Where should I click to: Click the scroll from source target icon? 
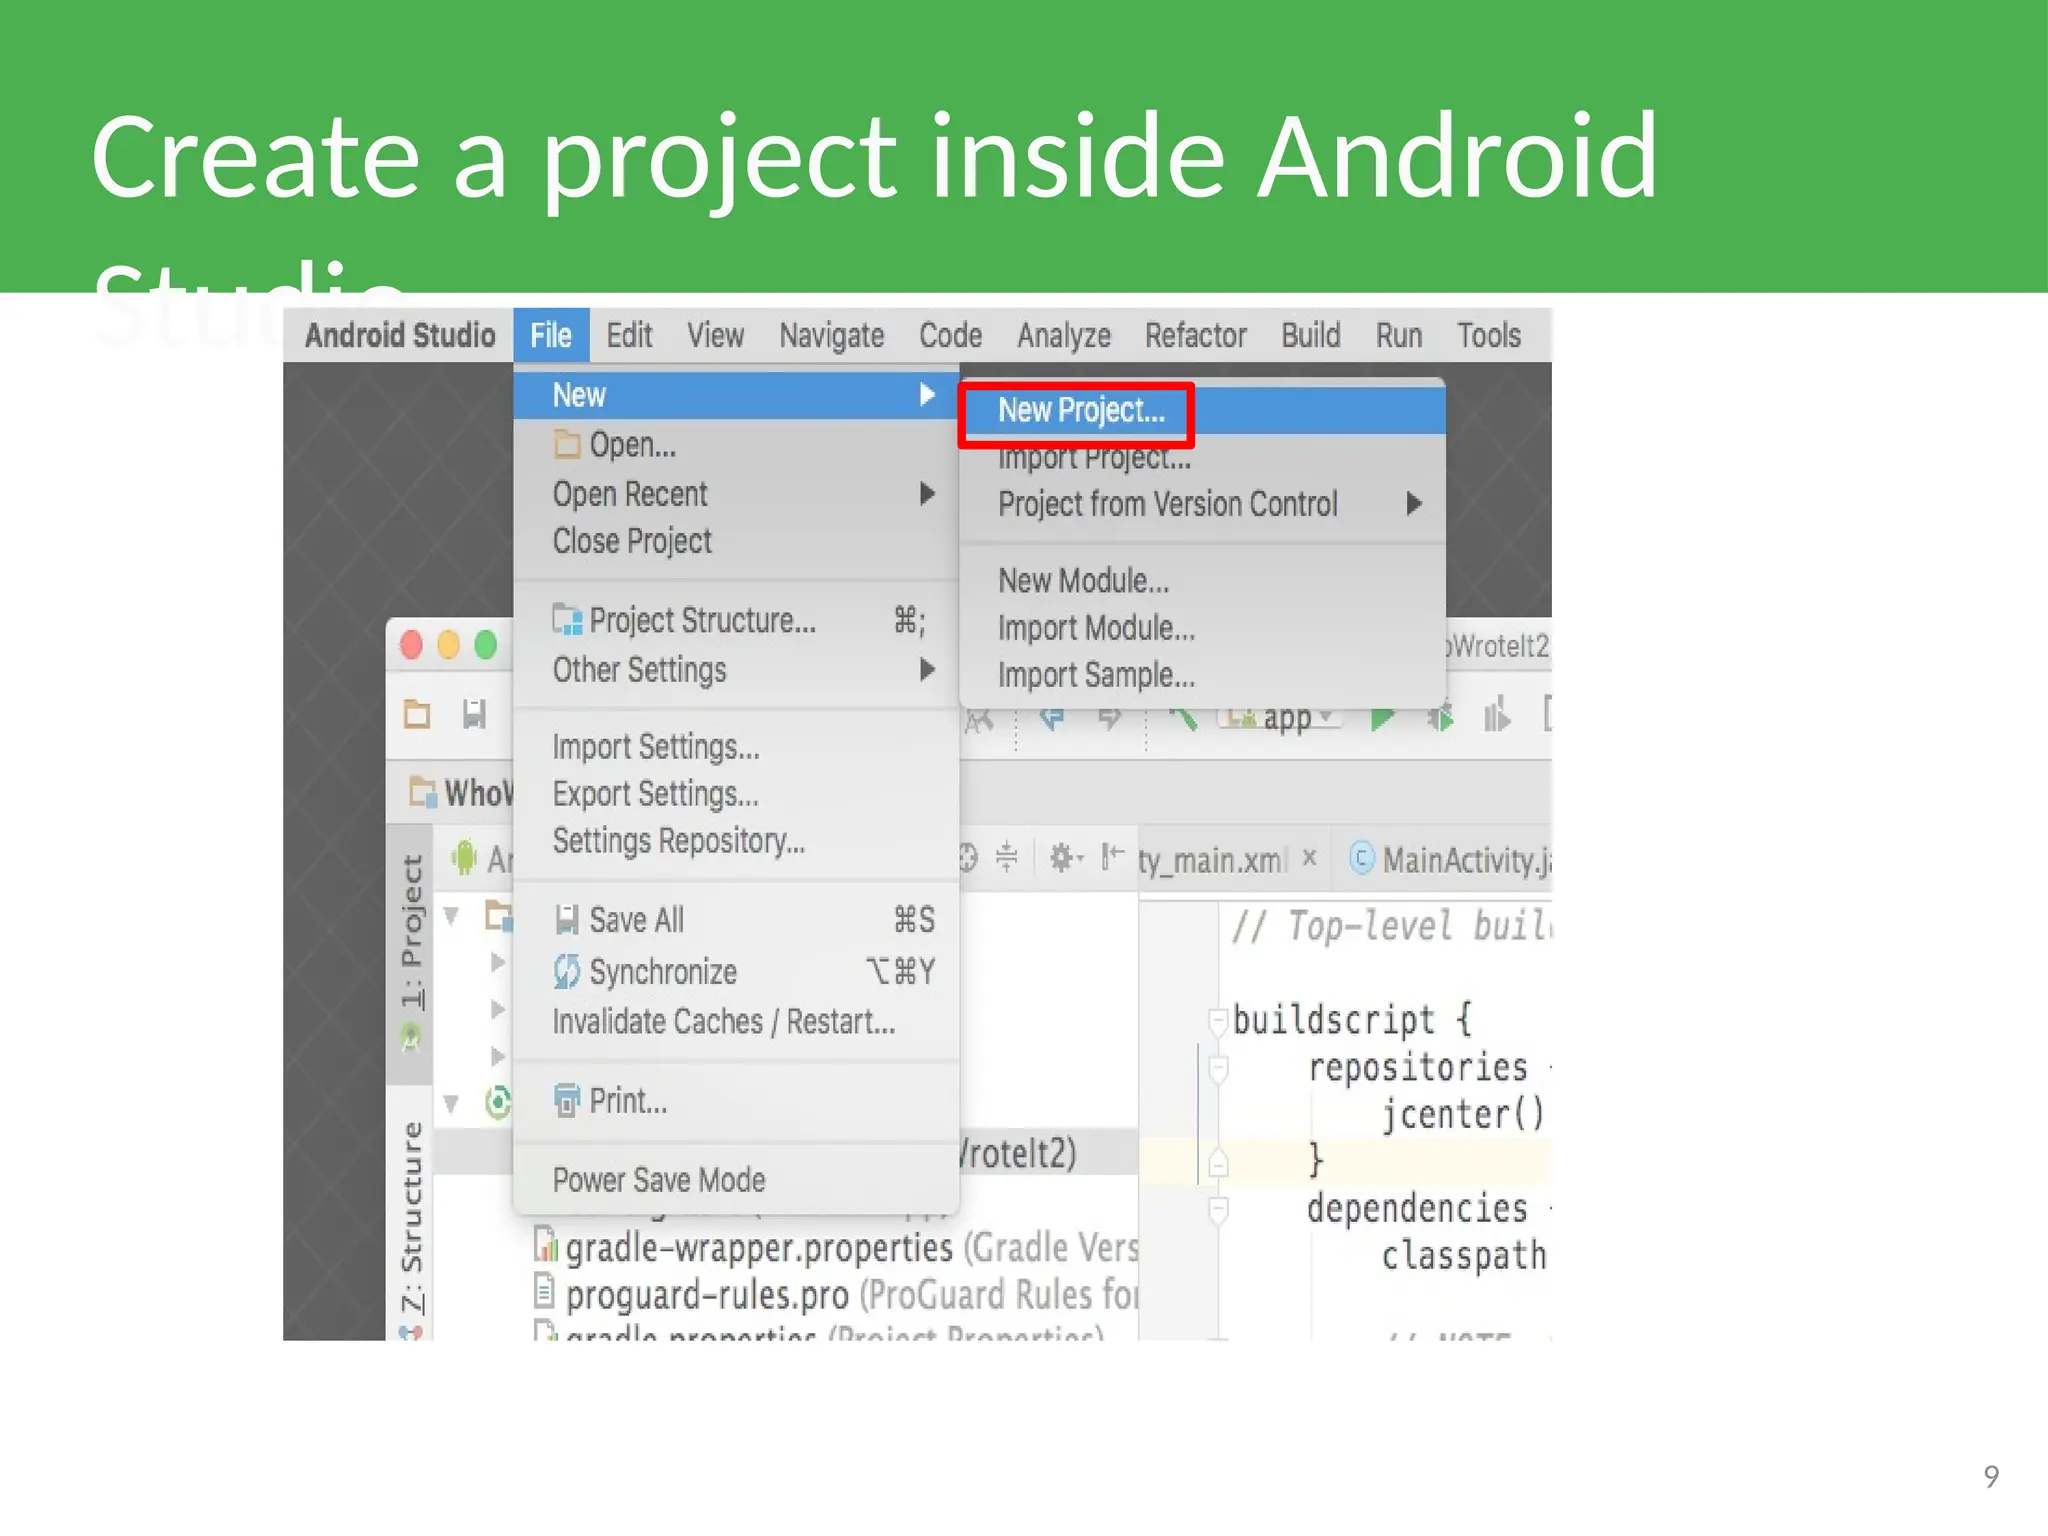[x=967, y=858]
